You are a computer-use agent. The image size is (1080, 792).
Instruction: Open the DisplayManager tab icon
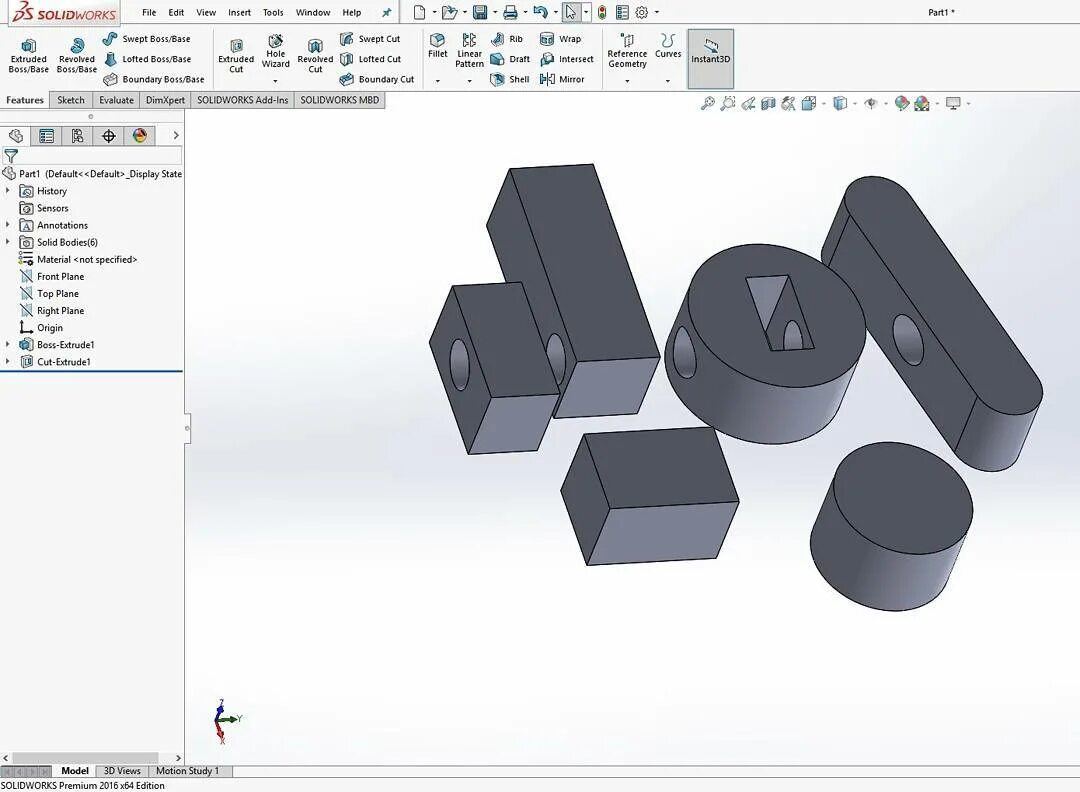point(140,136)
